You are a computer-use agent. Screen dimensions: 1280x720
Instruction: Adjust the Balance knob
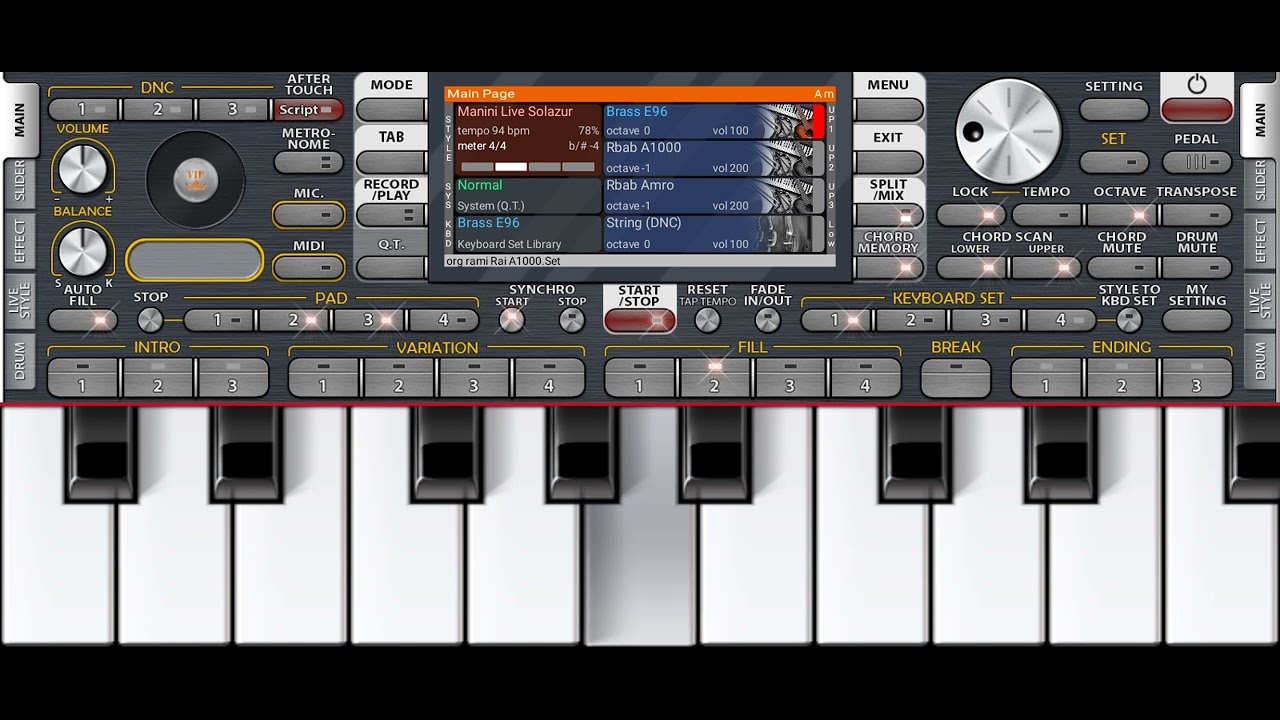coord(82,250)
